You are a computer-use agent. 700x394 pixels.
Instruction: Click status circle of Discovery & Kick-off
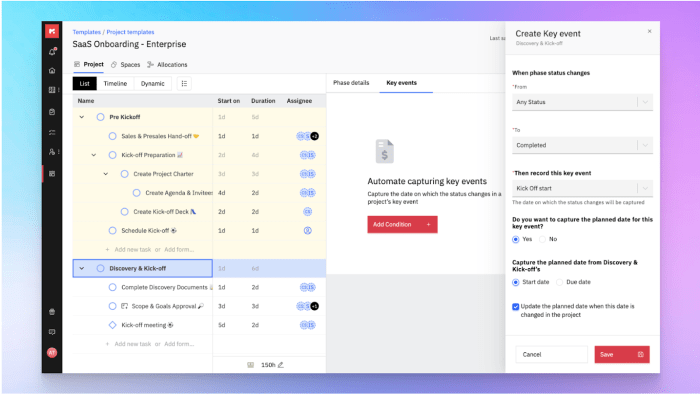point(100,268)
